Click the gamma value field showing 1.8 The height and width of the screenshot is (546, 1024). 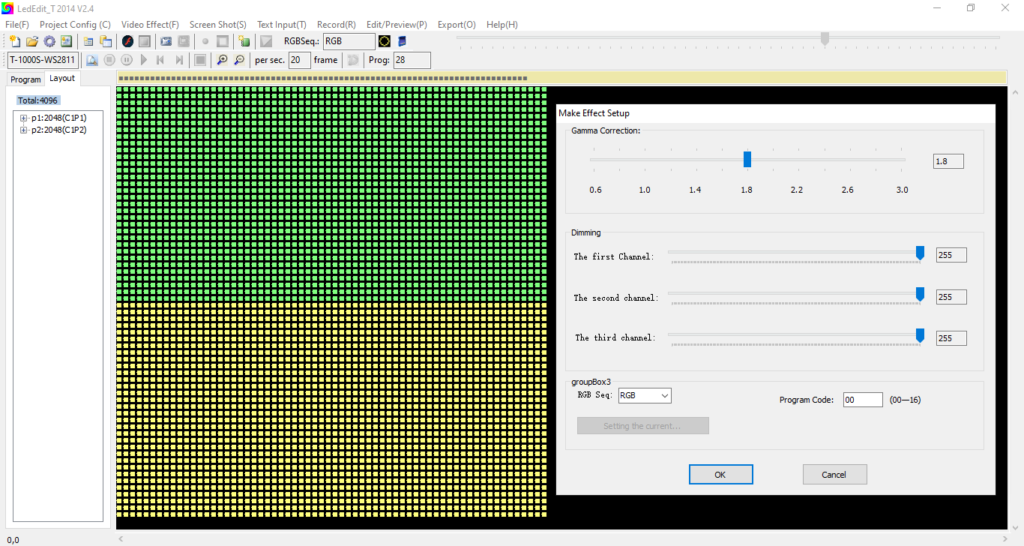948,161
